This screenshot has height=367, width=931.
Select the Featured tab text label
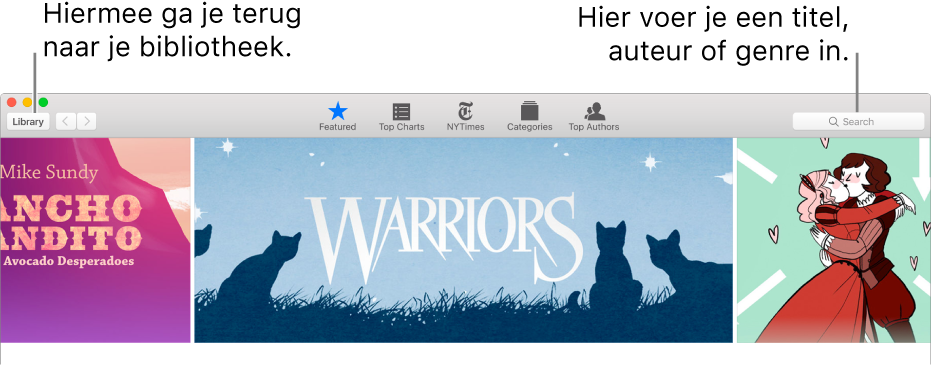tap(337, 126)
